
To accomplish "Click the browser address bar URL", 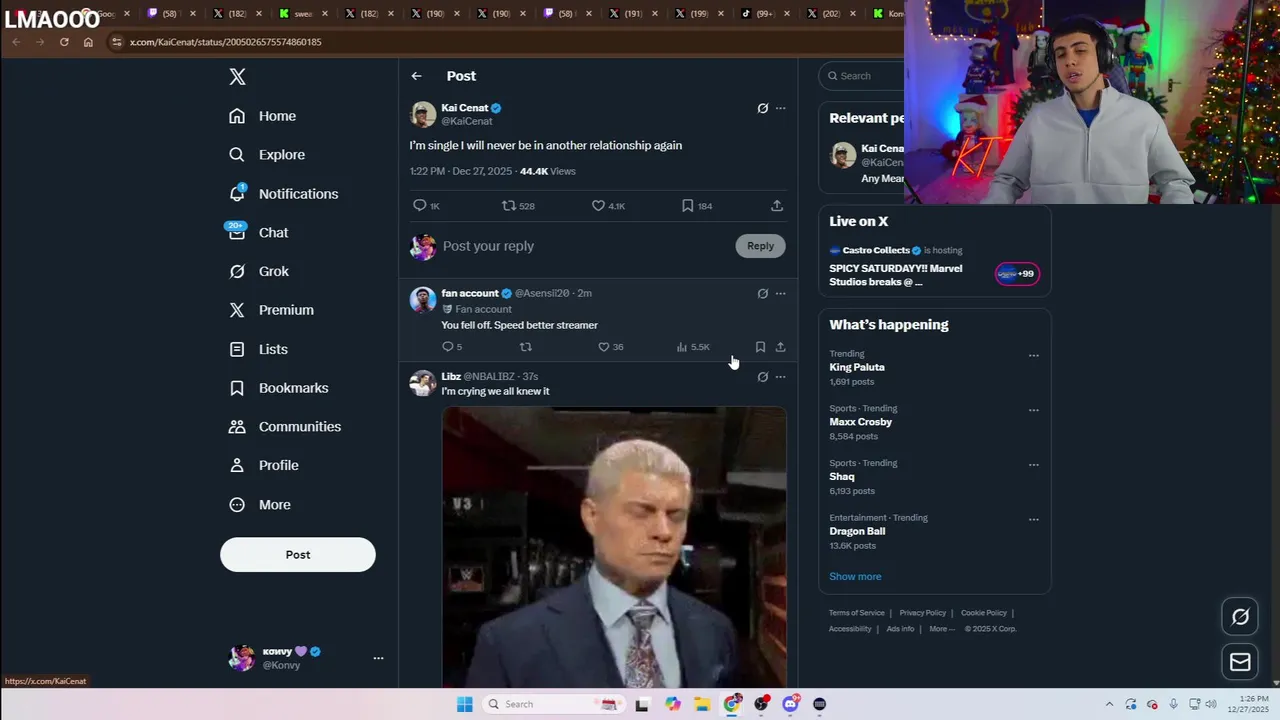I will click(226, 42).
